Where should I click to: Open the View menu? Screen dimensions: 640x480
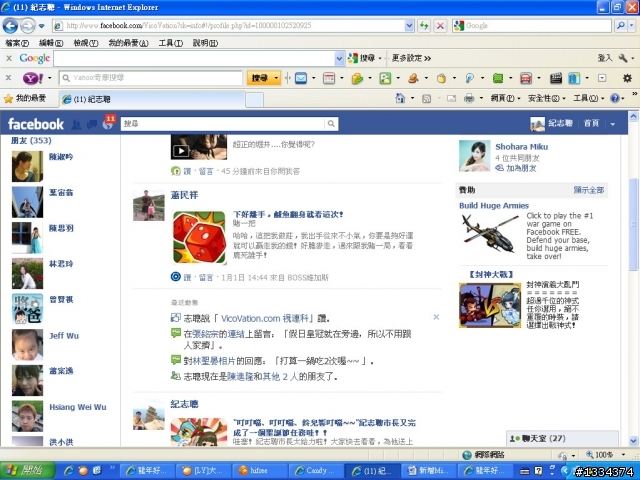(86, 43)
